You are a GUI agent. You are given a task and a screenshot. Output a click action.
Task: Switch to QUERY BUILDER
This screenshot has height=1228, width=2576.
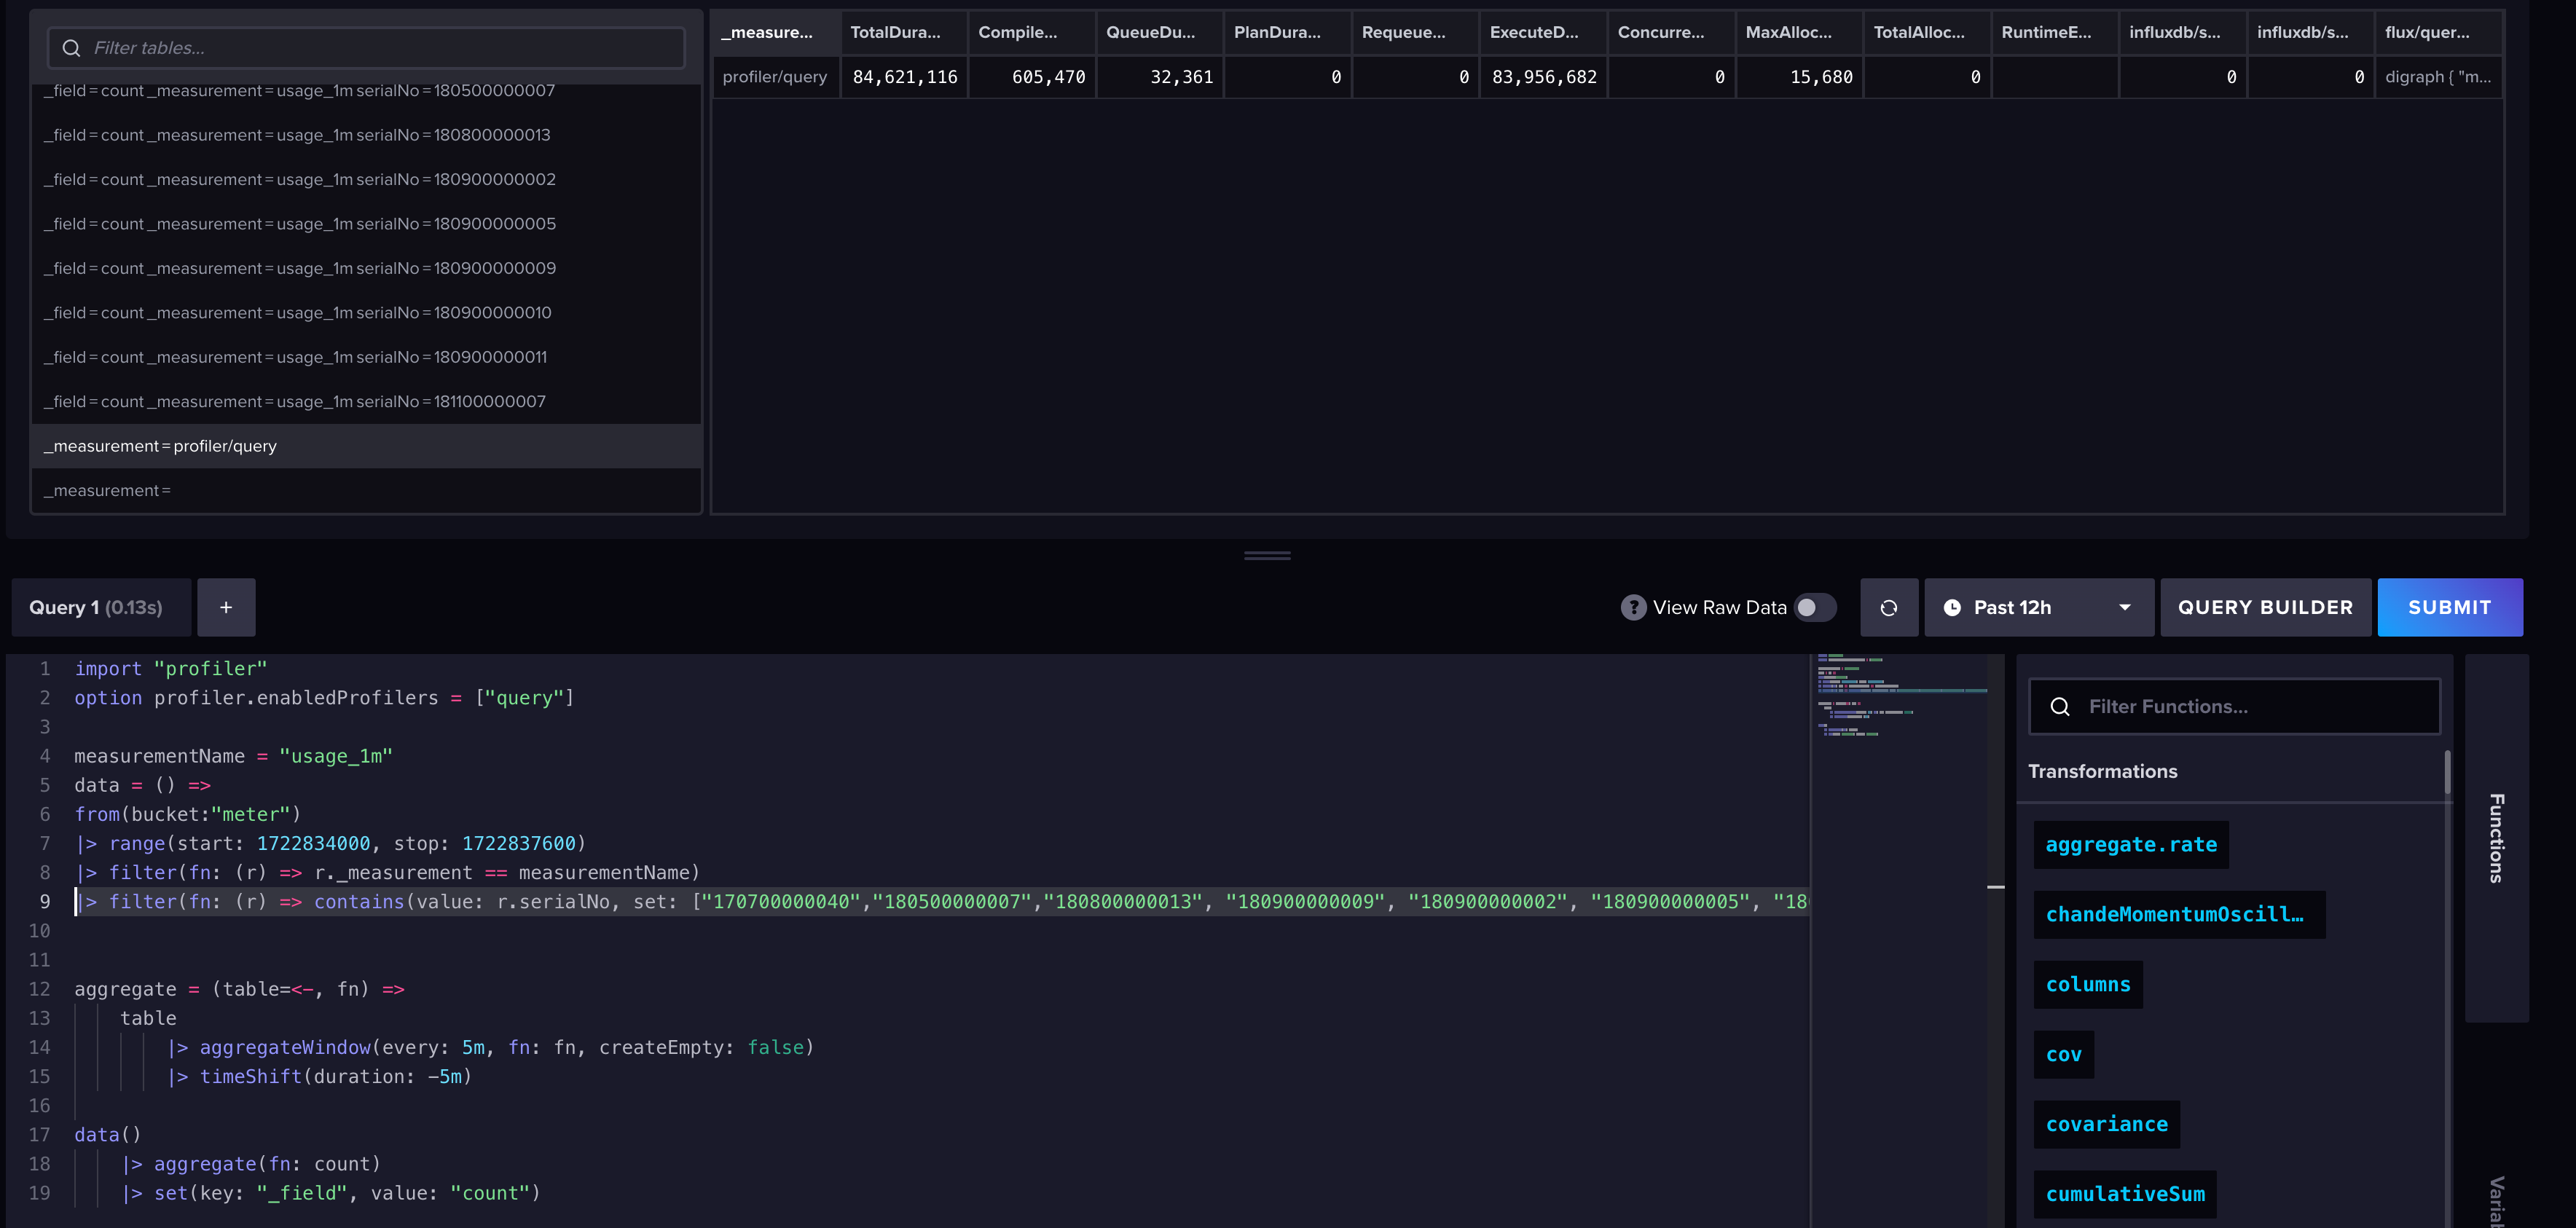(x=2265, y=607)
